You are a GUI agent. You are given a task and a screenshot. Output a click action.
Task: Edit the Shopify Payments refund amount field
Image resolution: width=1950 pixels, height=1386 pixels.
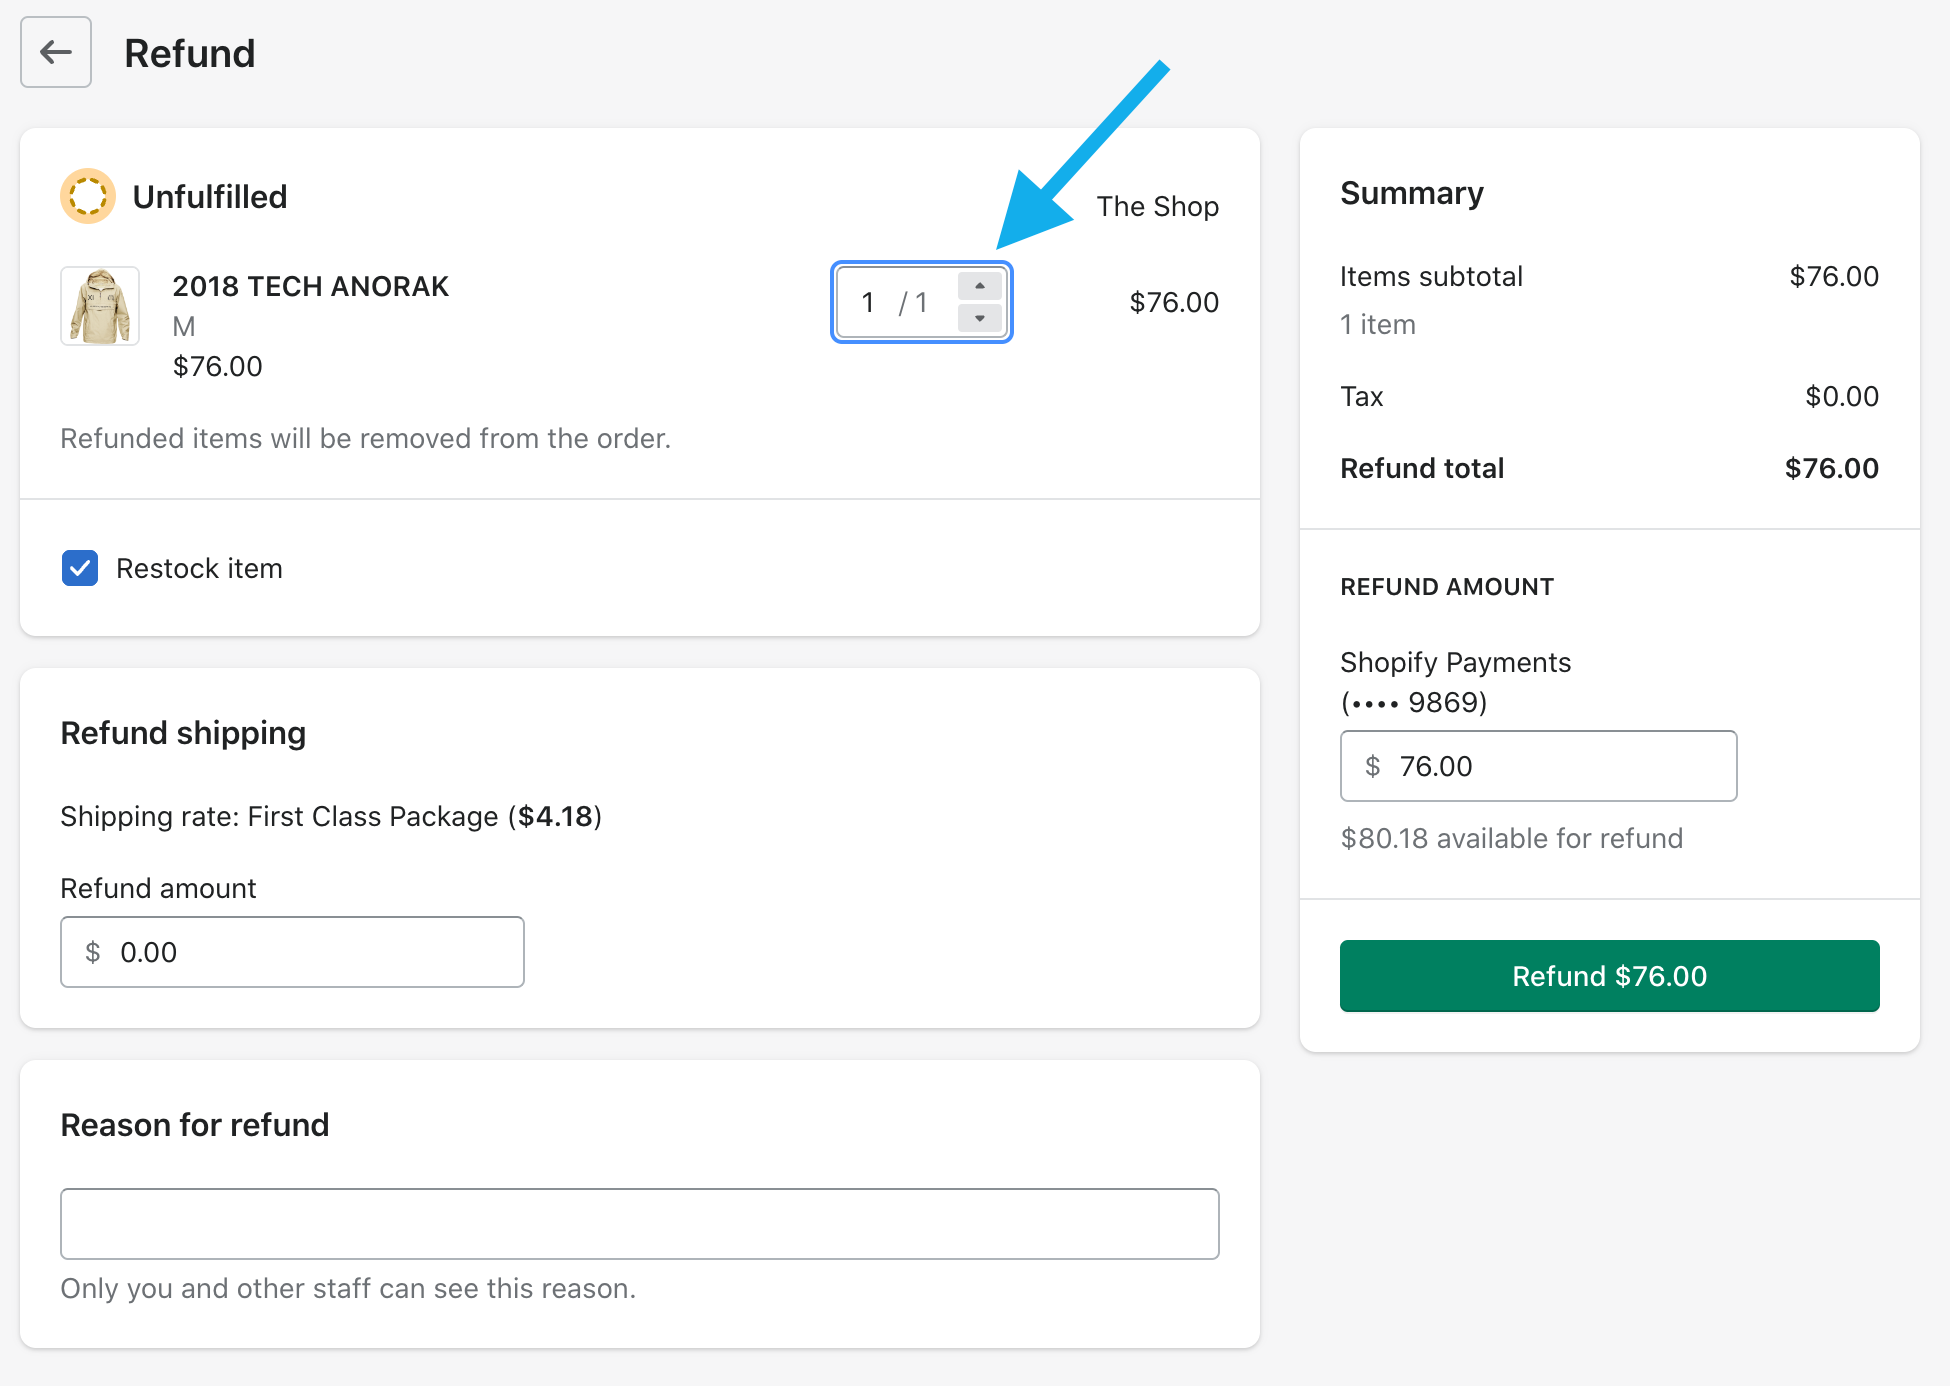point(1538,766)
